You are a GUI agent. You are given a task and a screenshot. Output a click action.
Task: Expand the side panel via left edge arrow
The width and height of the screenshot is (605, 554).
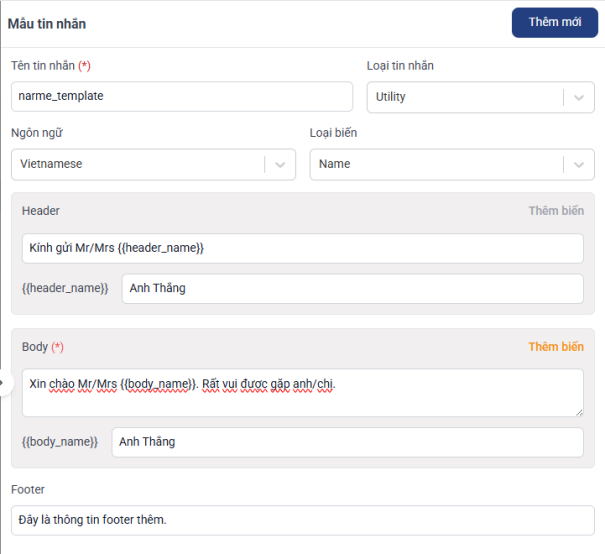point(4,383)
